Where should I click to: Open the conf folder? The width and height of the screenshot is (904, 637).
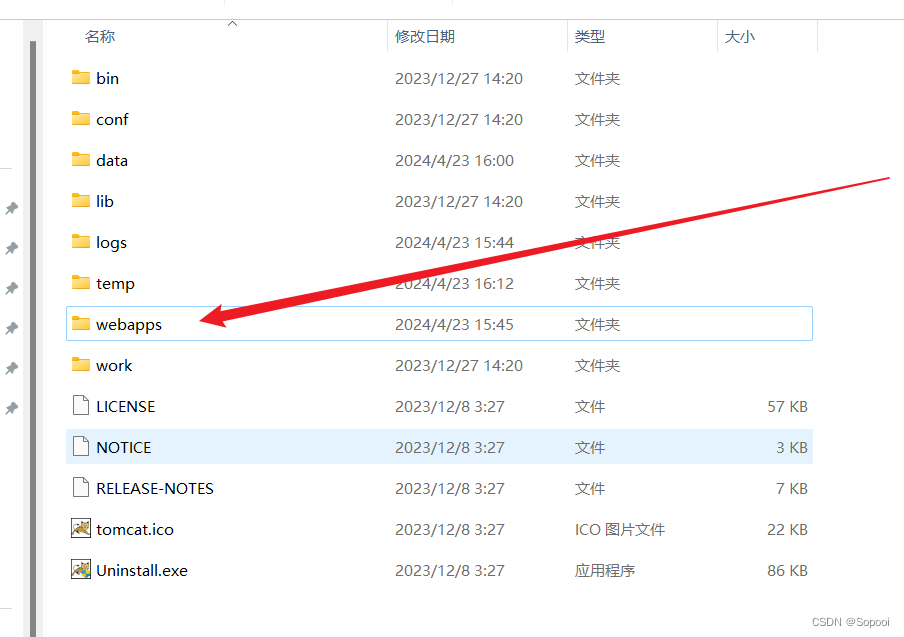(112, 119)
